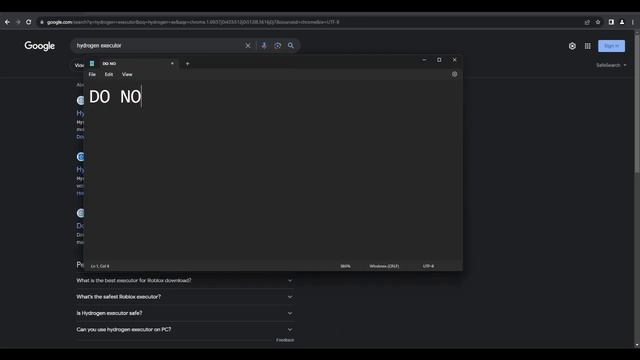This screenshot has width=640, height=360.
Task: Open the Notepad Edit menu
Action: pyautogui.click(x=109, y=74)
